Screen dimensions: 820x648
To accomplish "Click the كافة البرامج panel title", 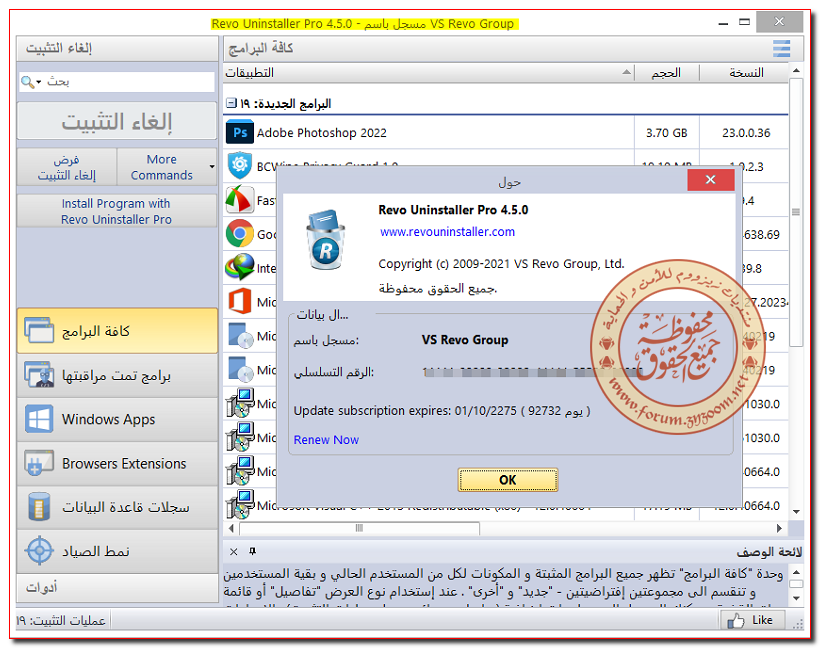I will (261, 48).
